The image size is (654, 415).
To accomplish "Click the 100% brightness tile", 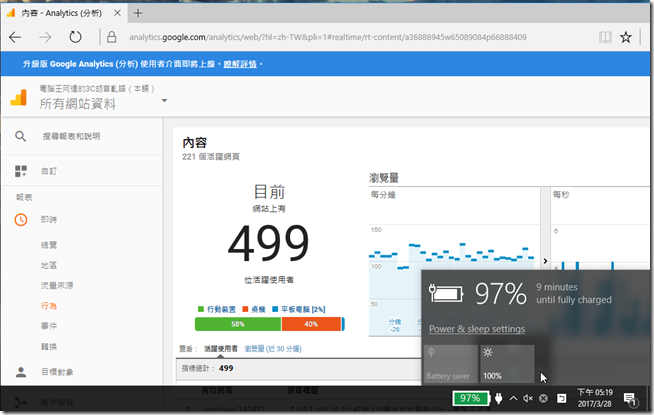I will click(x=507, y=363).
